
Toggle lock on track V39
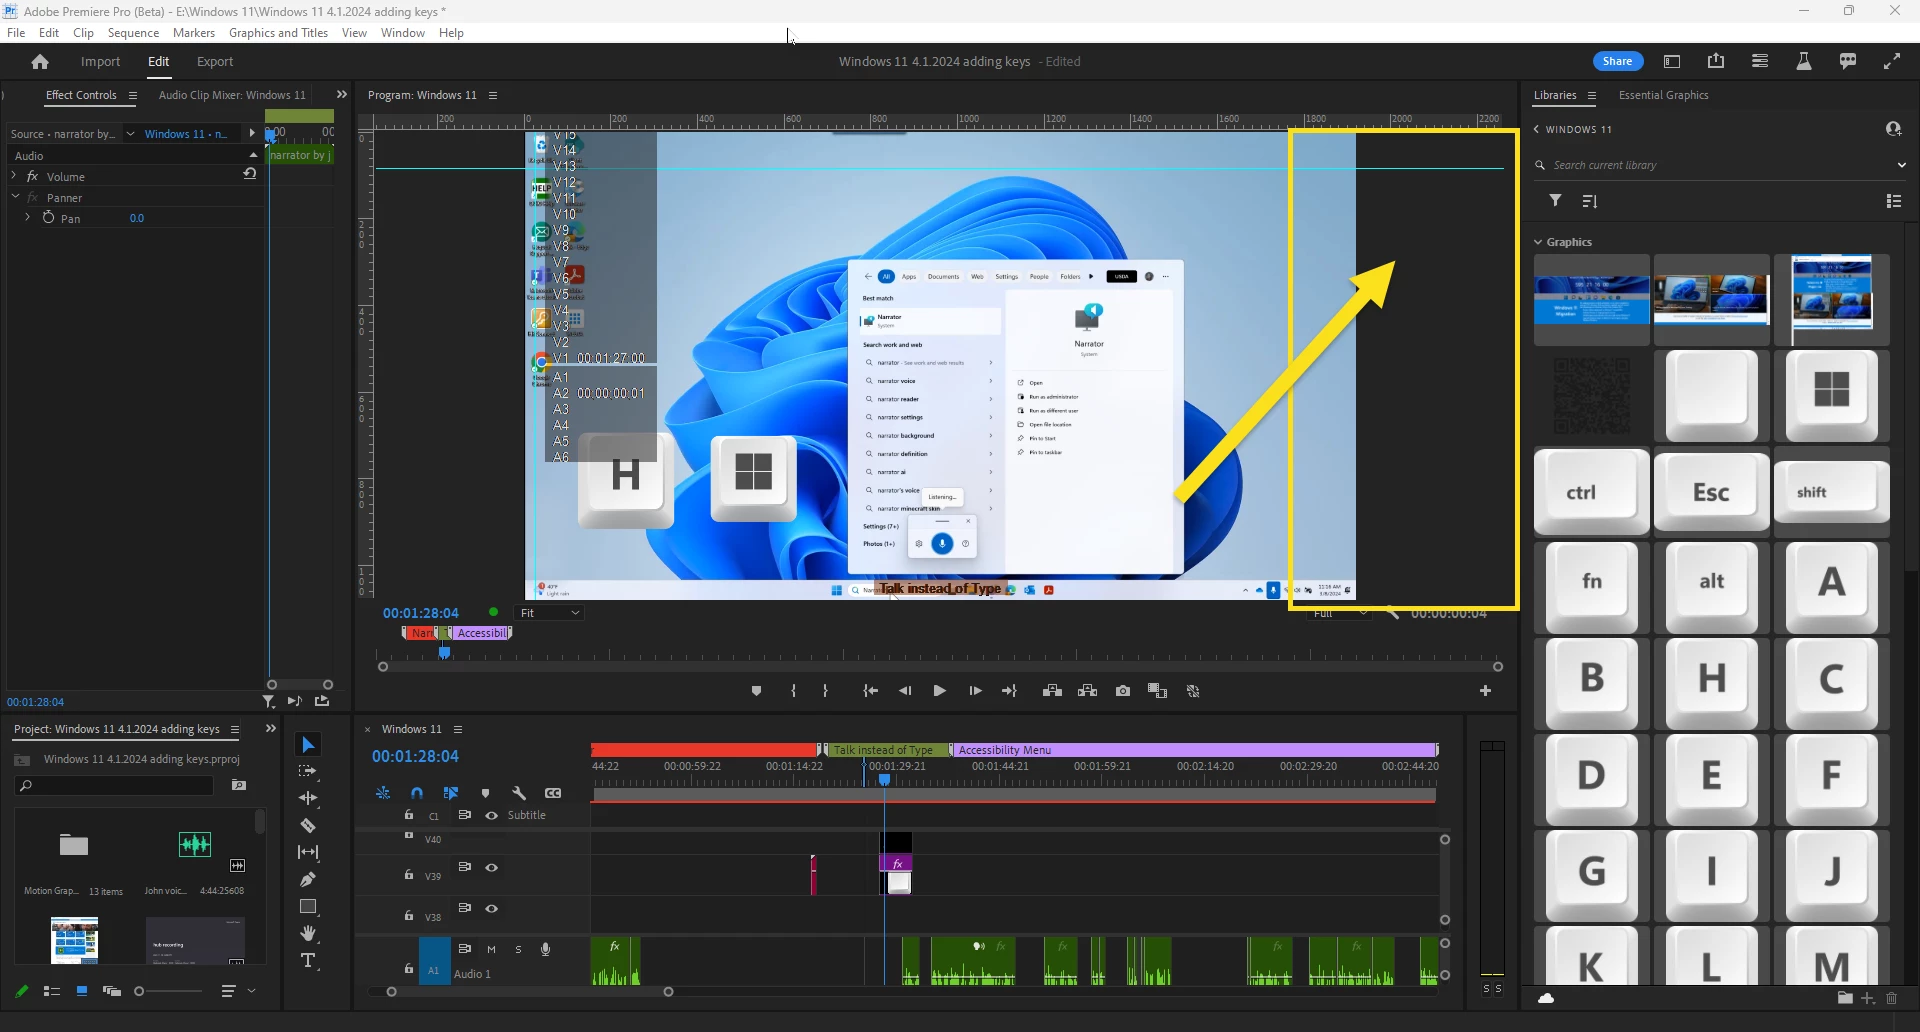(408, 874)
